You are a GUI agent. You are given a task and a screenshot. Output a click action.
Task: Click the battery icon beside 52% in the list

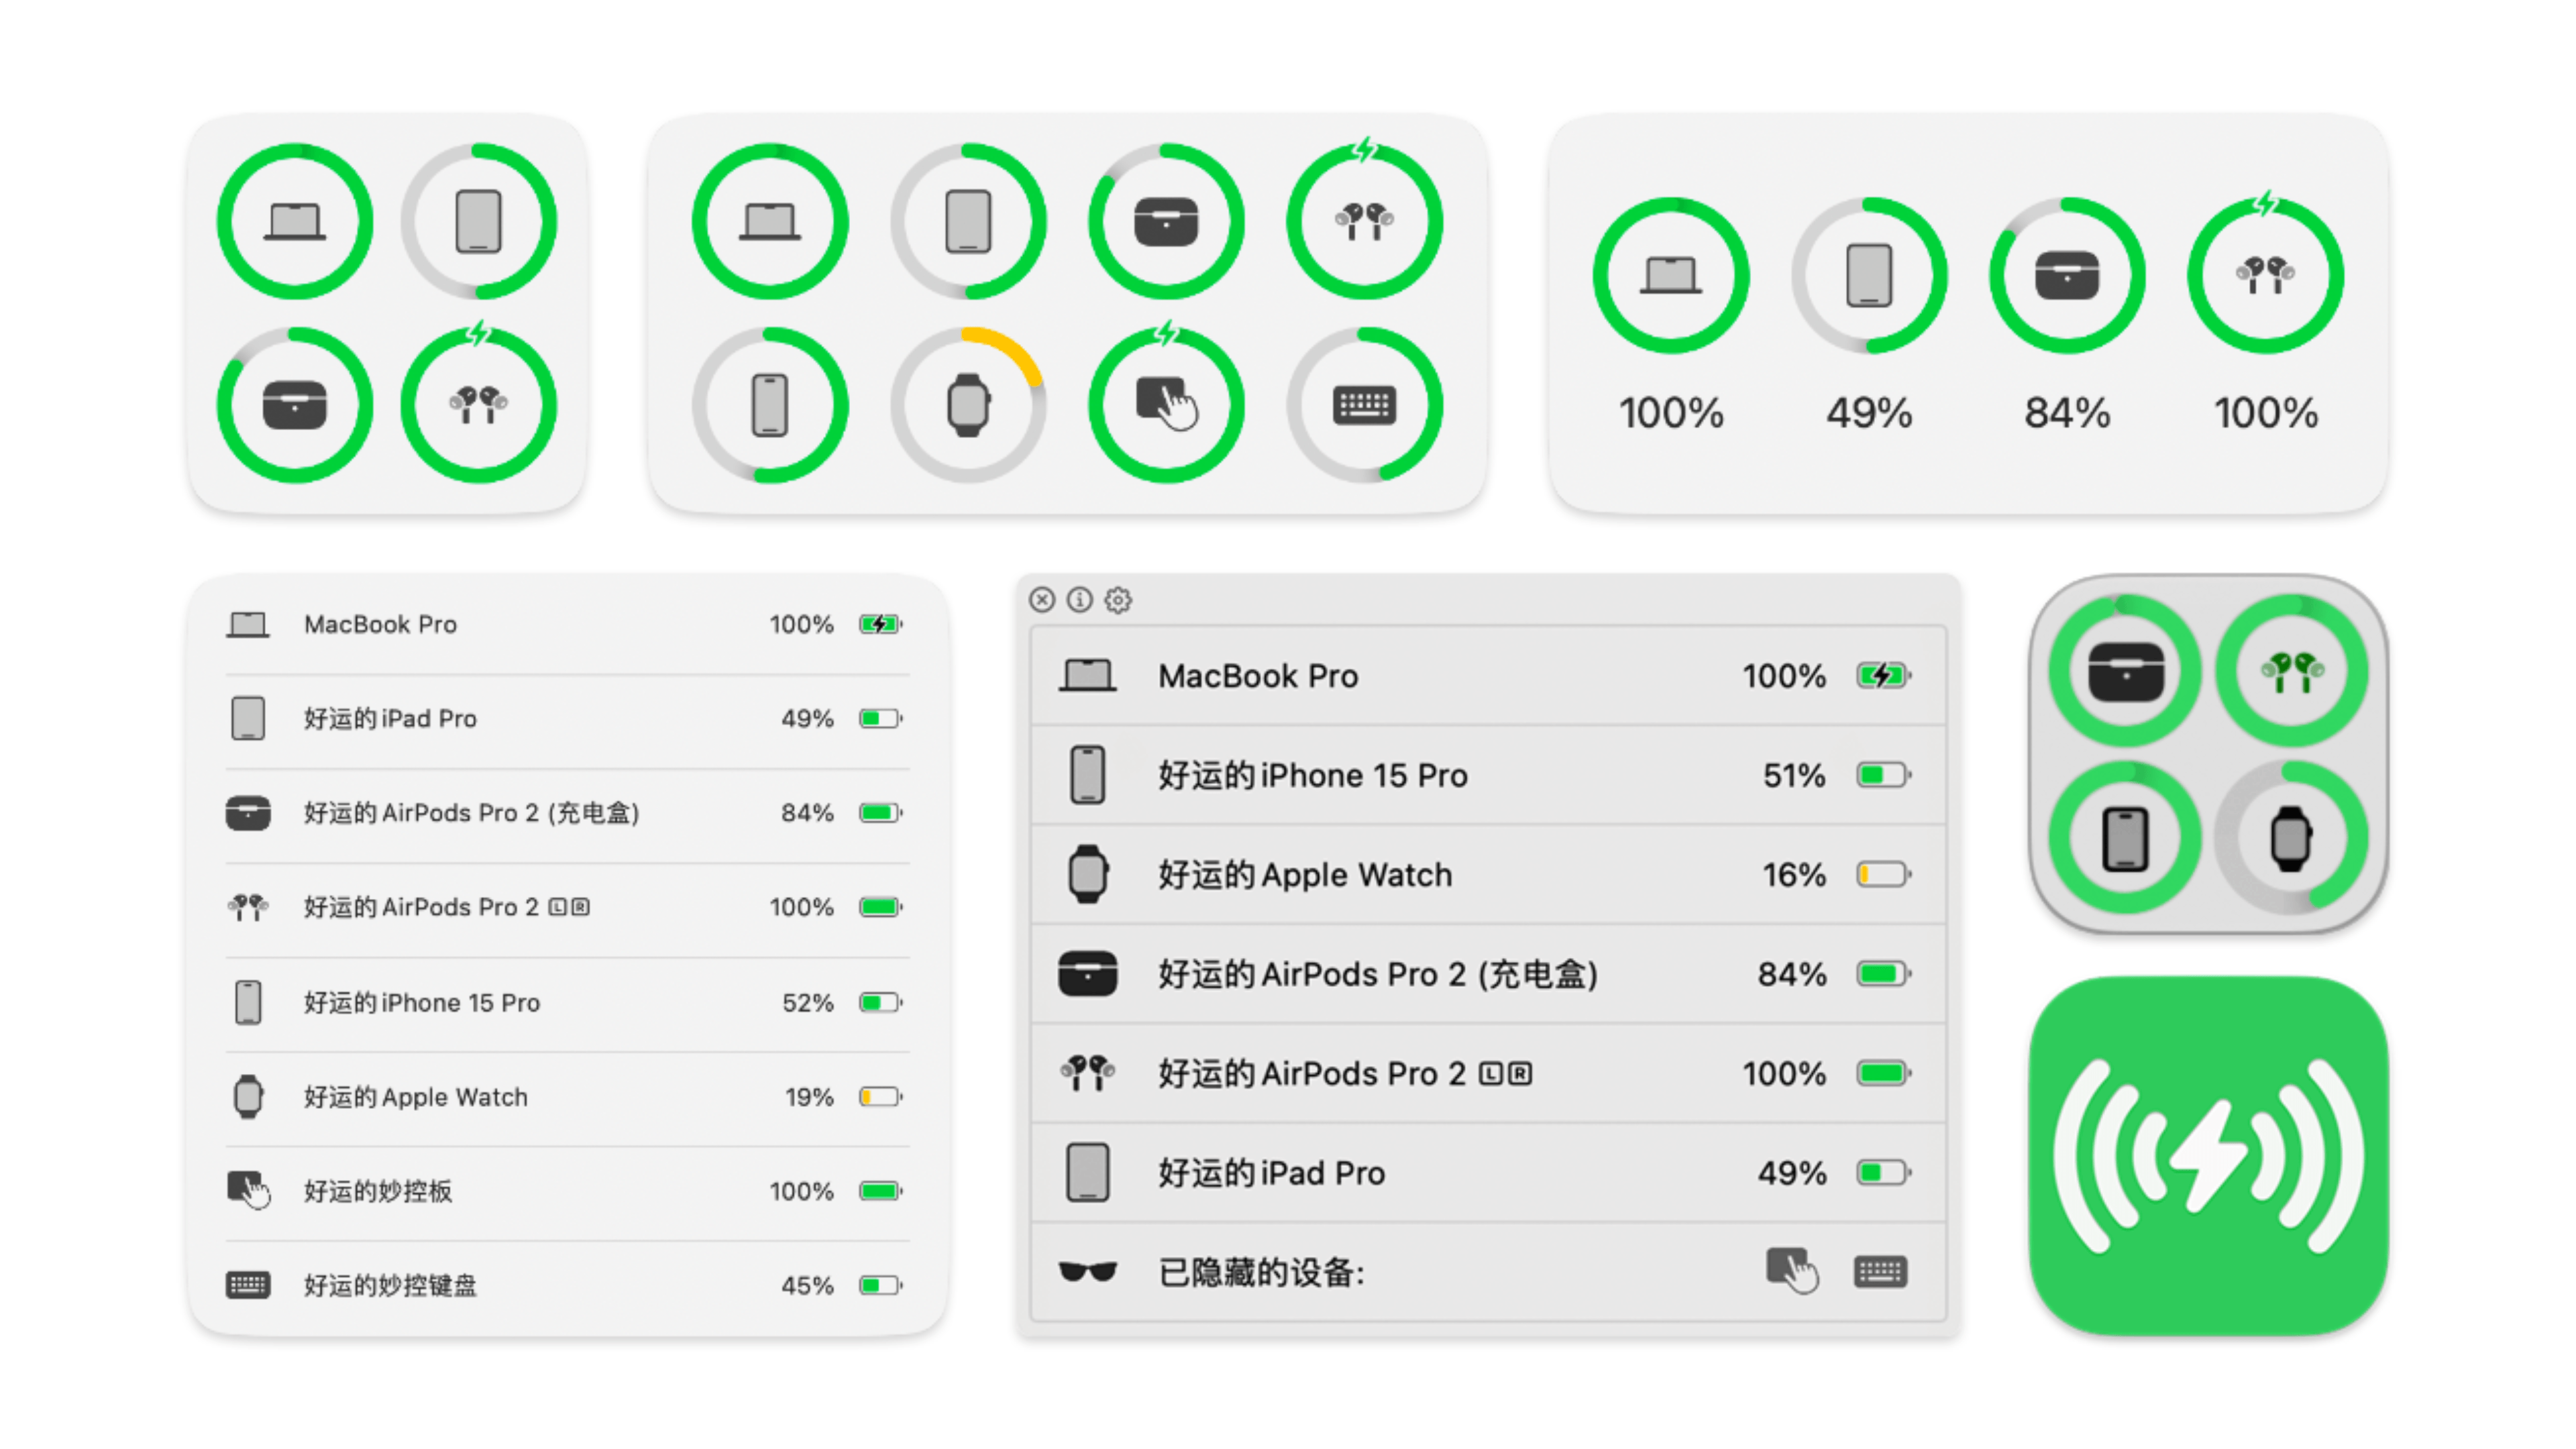(881, 1002)
